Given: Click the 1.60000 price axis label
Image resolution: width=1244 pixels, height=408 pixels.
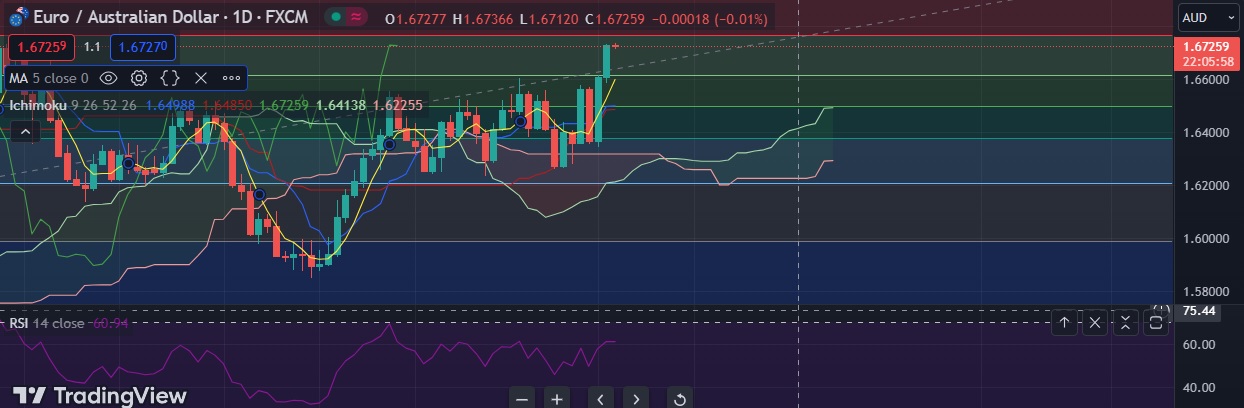Looking at the screenshot, I should [1204, 239].
